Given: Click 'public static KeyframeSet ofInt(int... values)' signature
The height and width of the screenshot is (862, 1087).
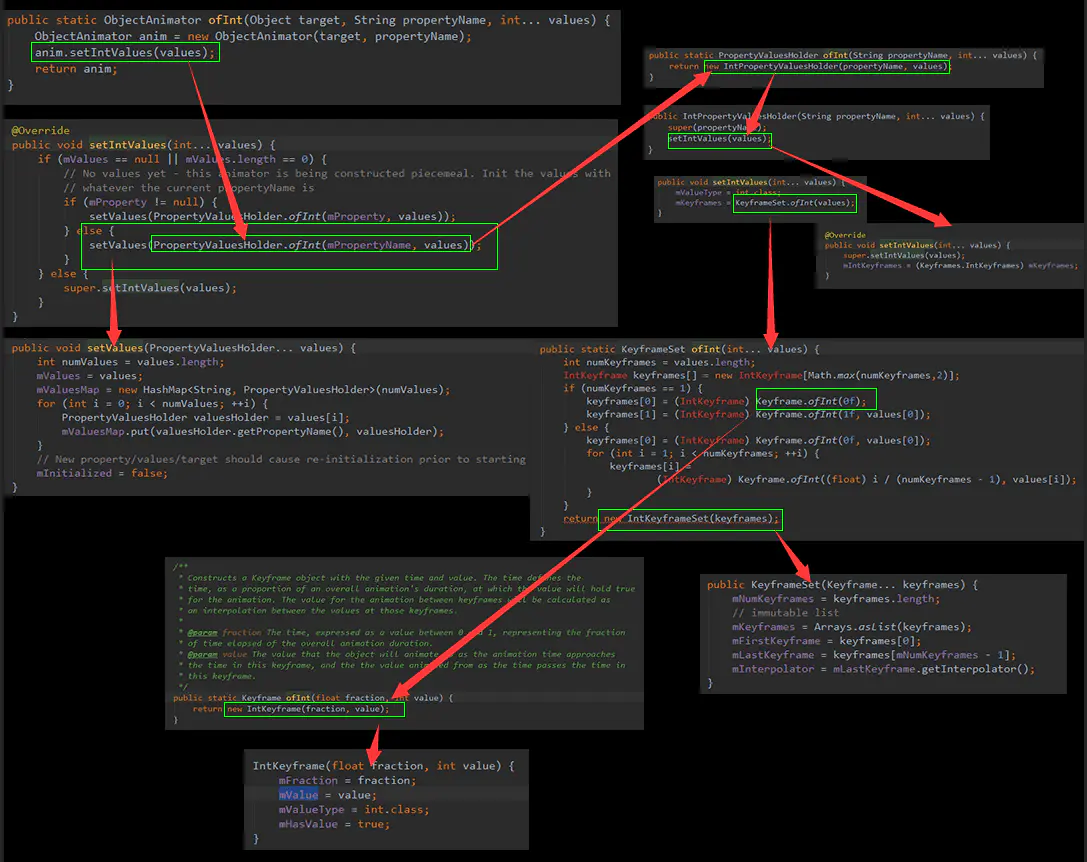Looking at the screenshot, I should (x=679, y=350).
